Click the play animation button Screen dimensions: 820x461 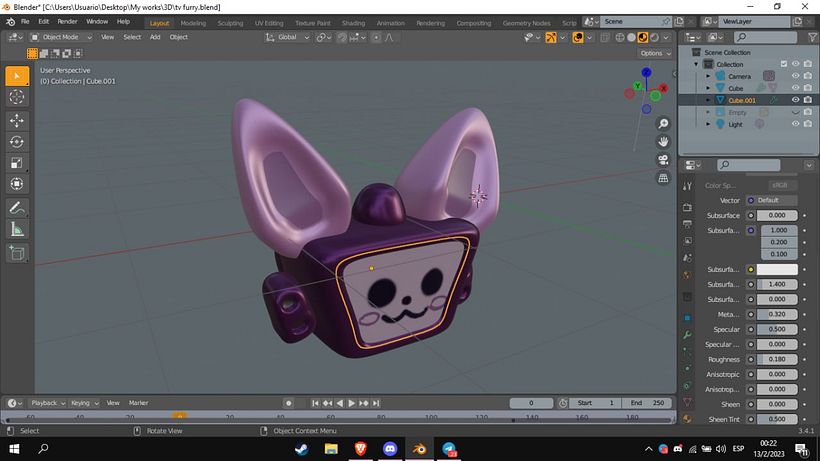tap(351, 403)
